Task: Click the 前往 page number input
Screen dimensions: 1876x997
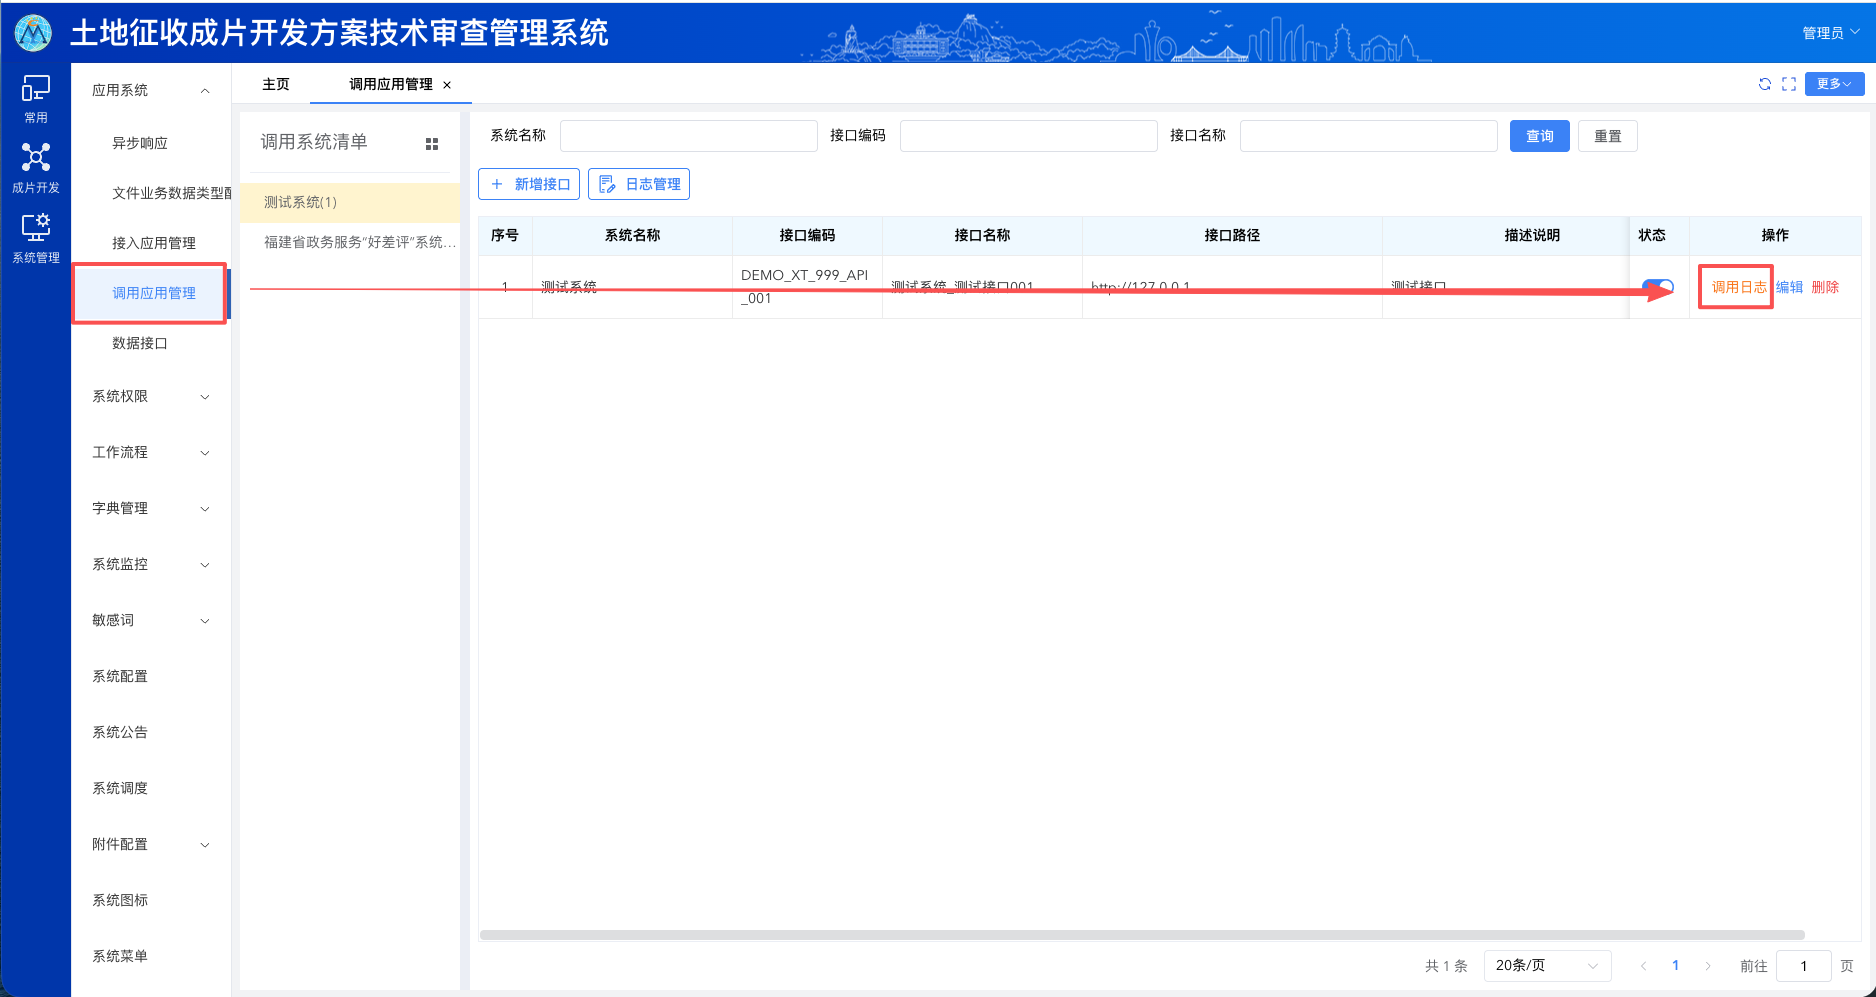Action: (x=1803, y=965)
